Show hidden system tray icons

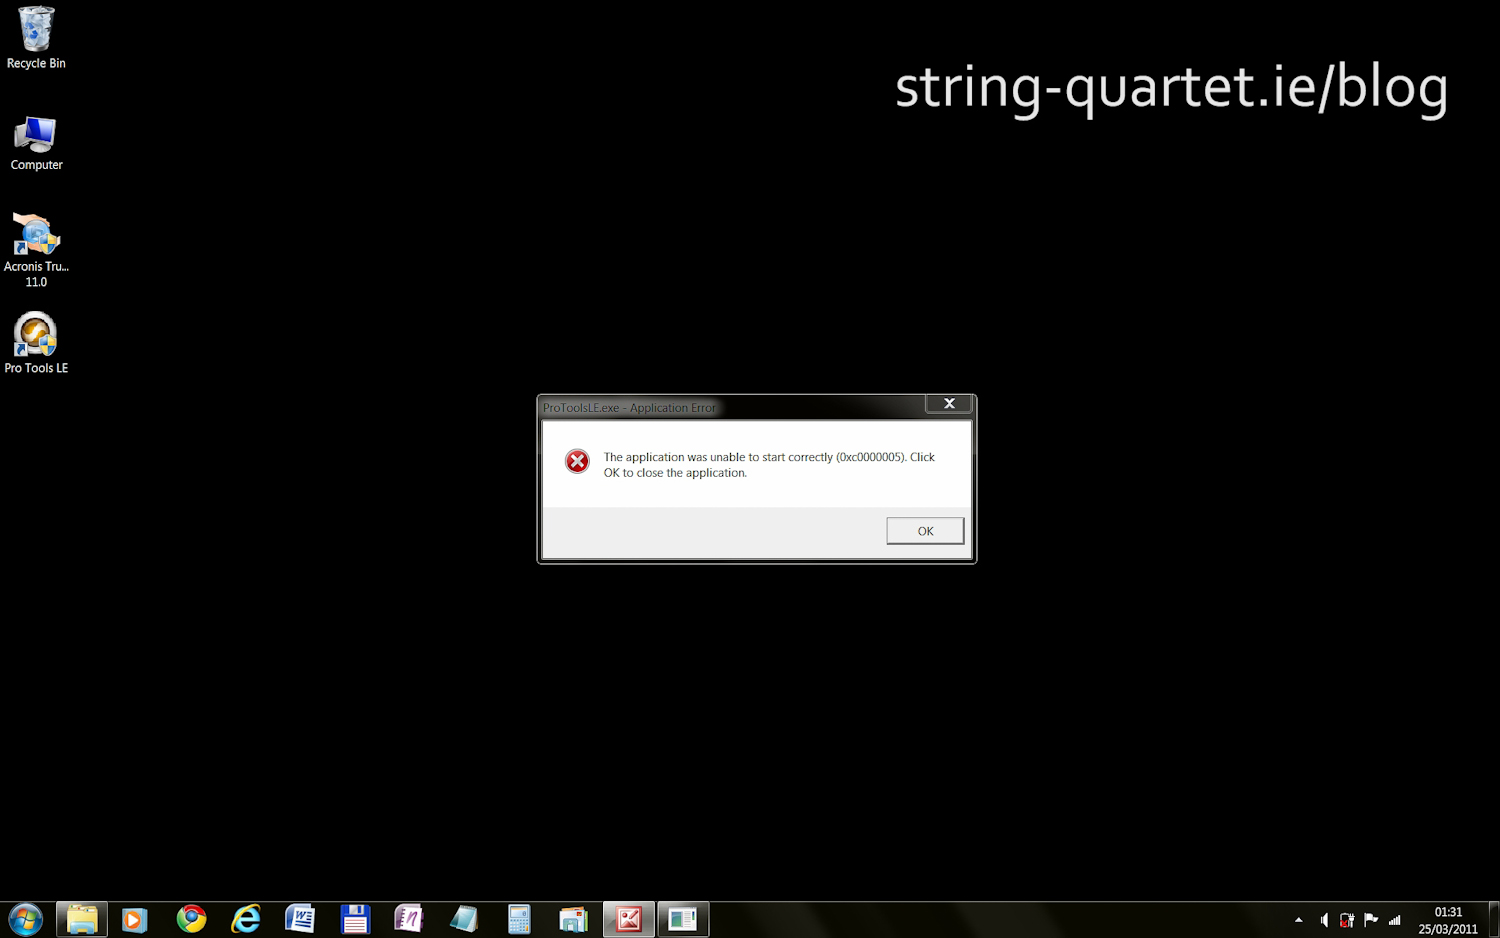point(1298,920)
